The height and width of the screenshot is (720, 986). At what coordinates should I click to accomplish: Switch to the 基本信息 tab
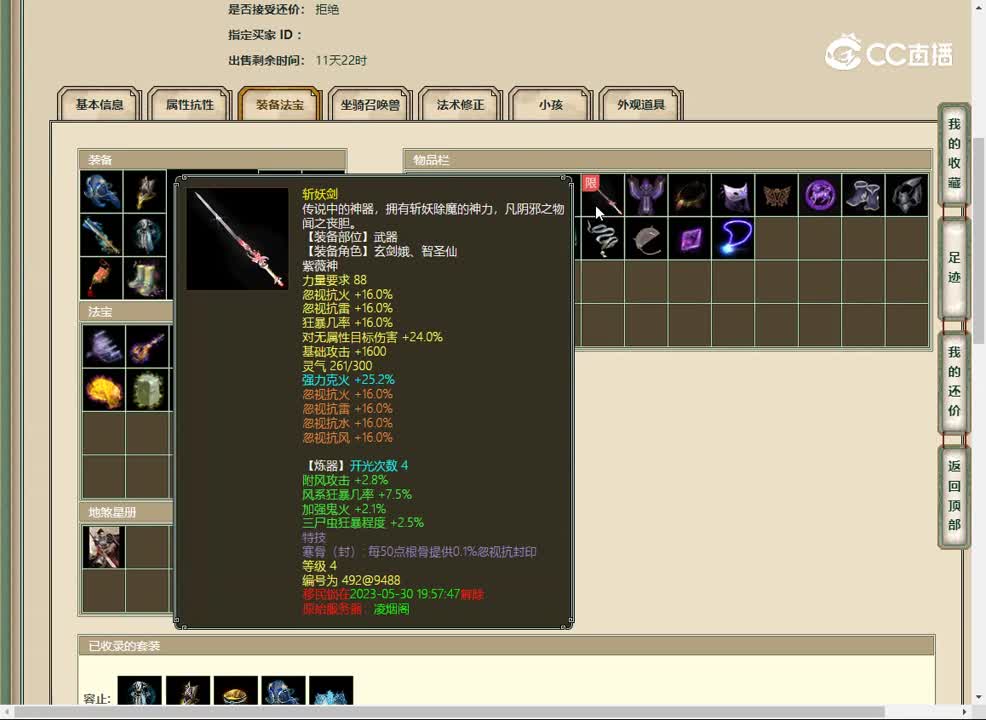coord(98,103)
